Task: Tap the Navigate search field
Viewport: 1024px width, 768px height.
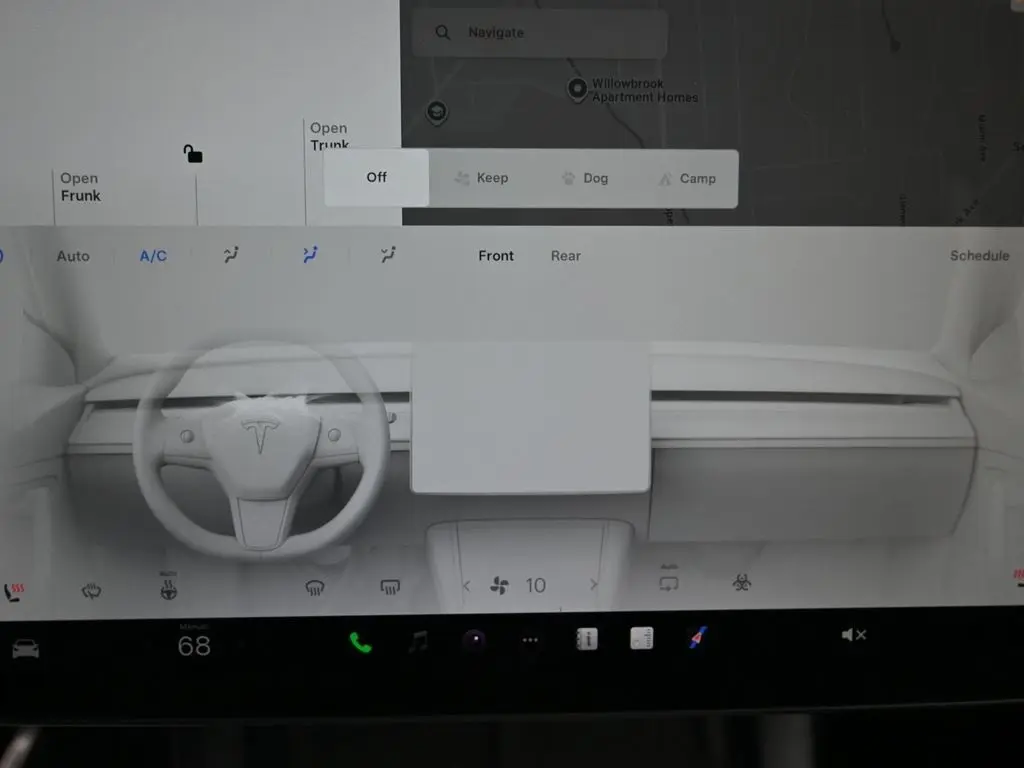Action: pos(540,33)
